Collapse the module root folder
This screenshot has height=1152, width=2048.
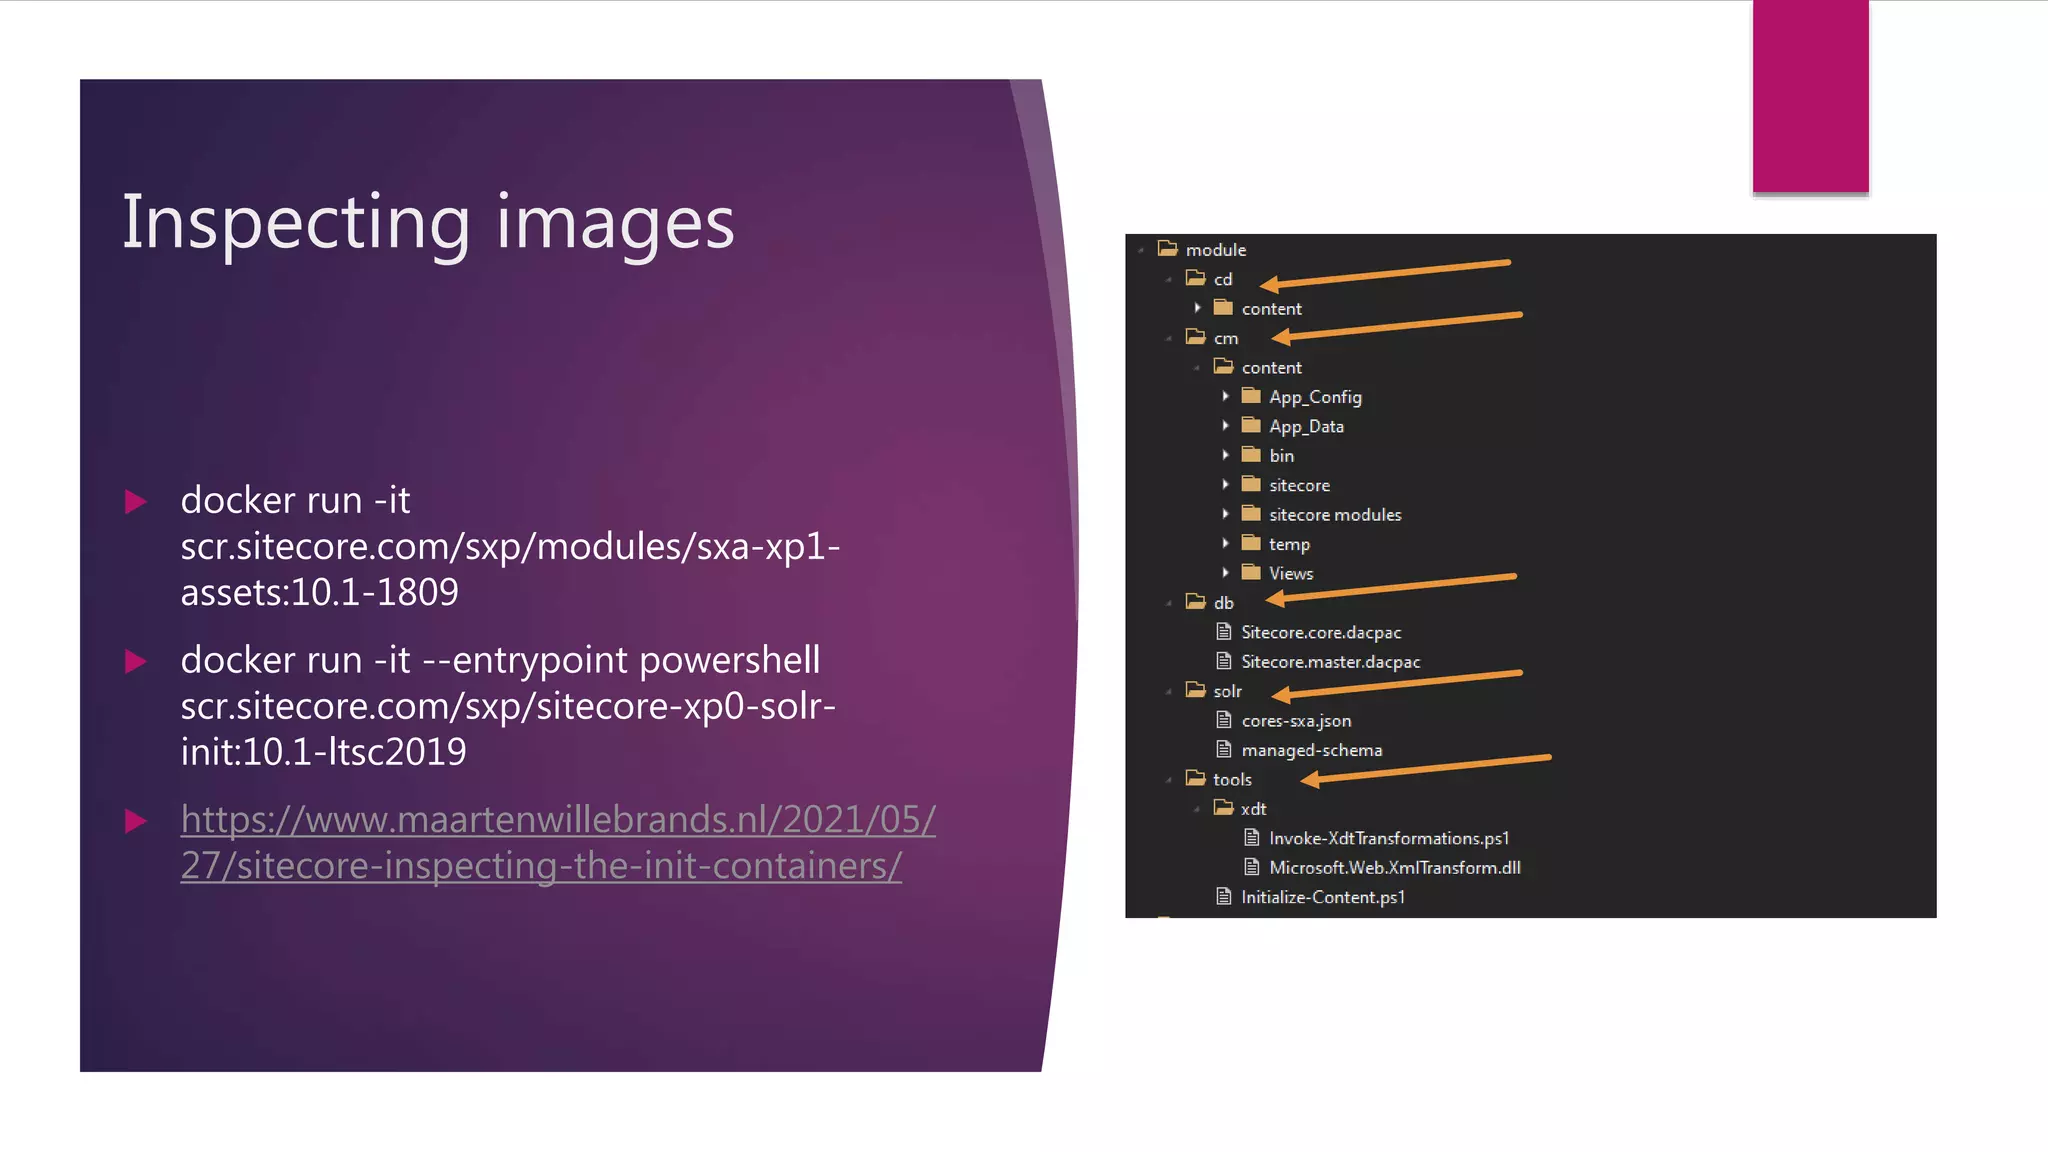1141,250
